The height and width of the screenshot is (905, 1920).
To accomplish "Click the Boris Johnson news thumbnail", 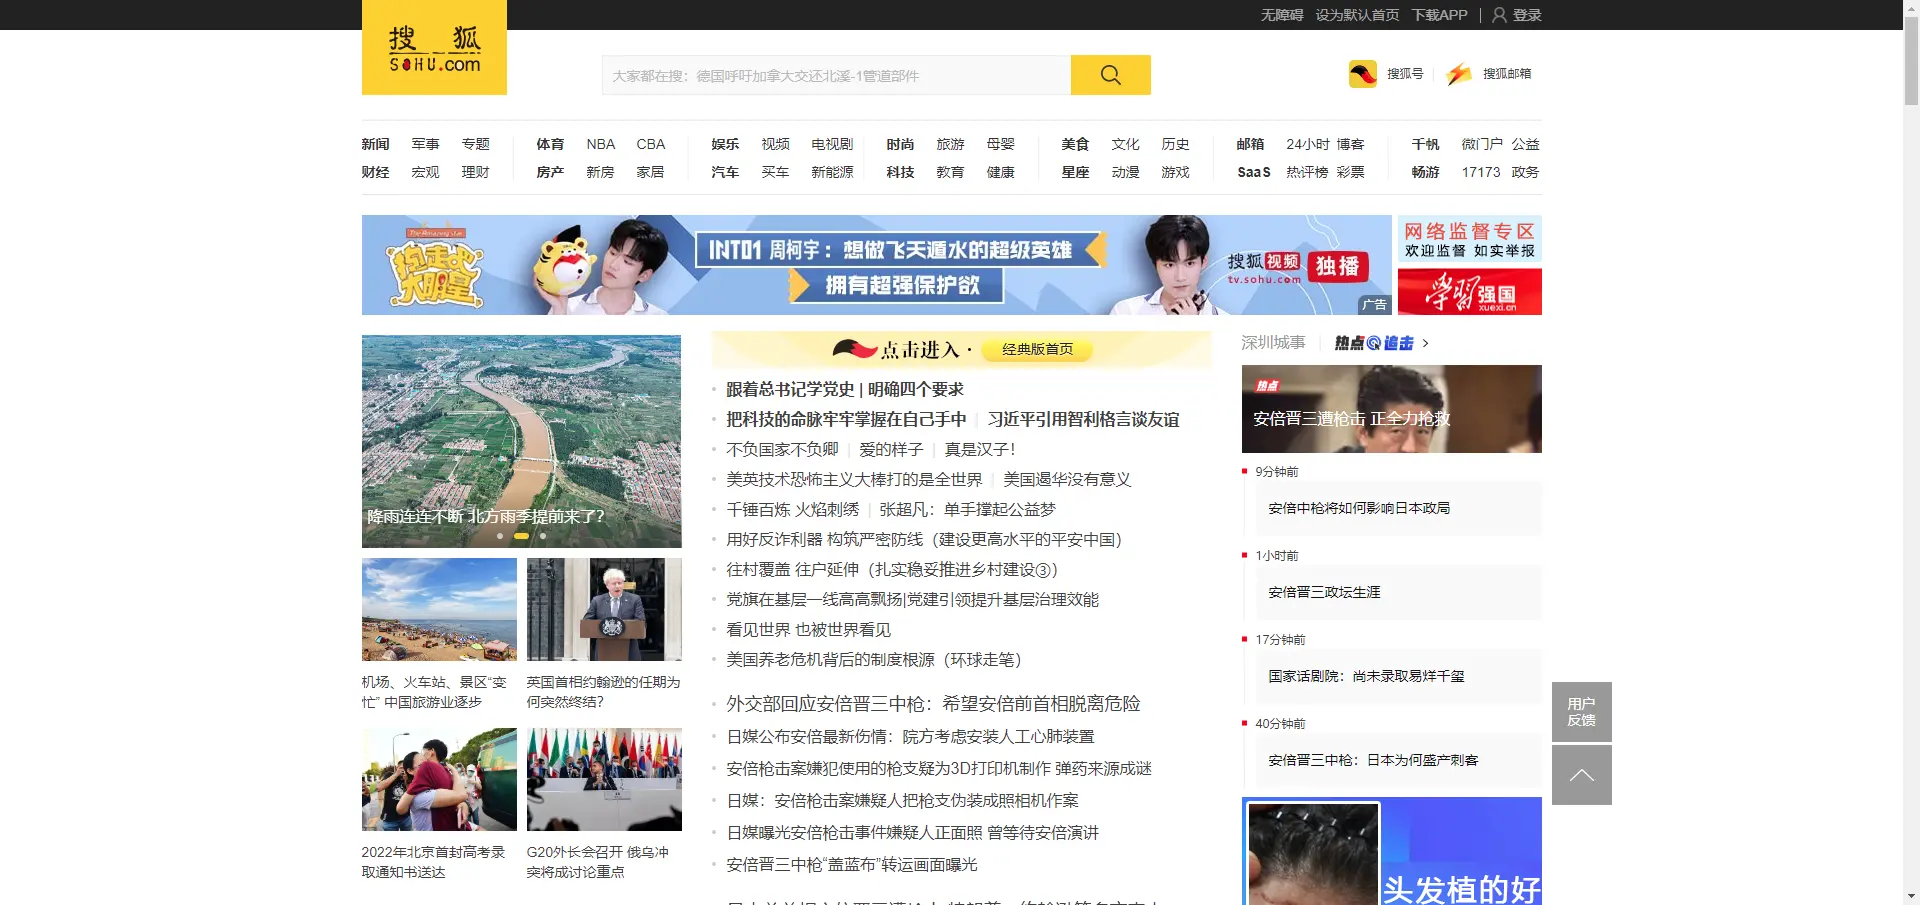I will tap(604, 609).
